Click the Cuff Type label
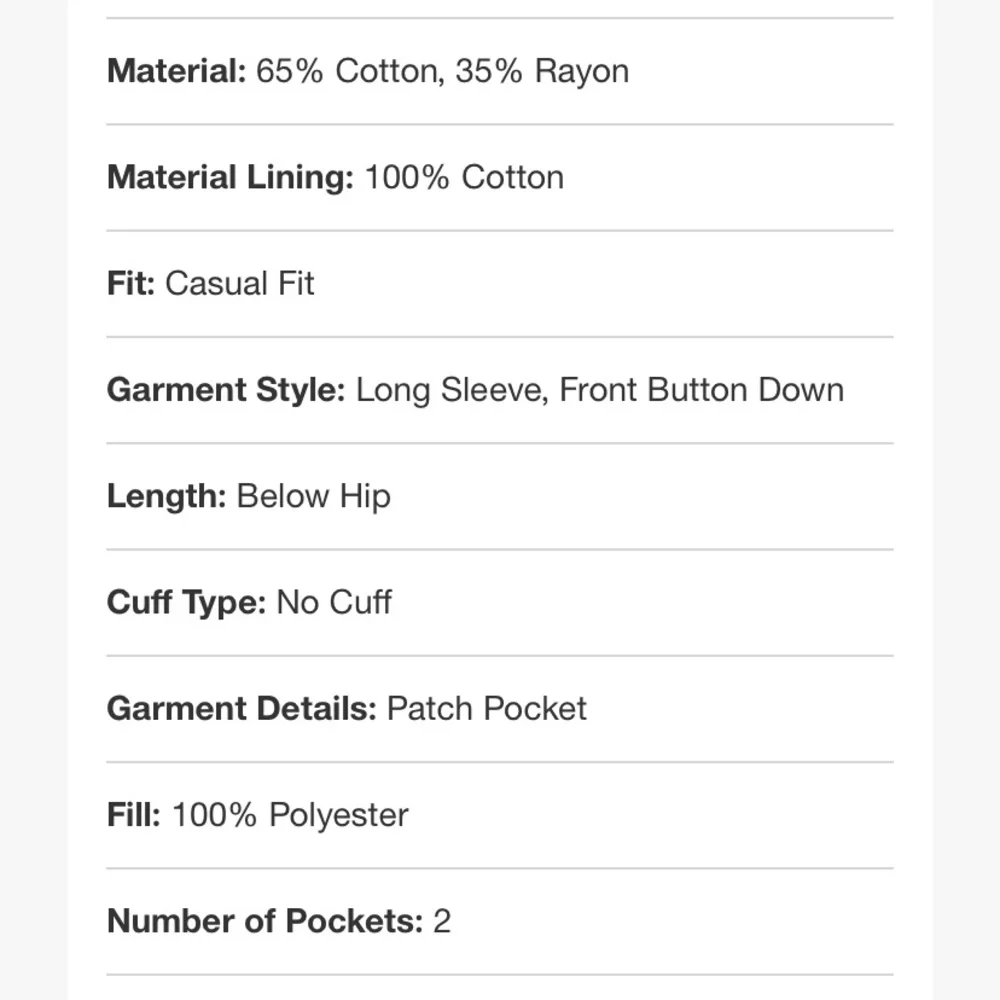 pos(186,602)
